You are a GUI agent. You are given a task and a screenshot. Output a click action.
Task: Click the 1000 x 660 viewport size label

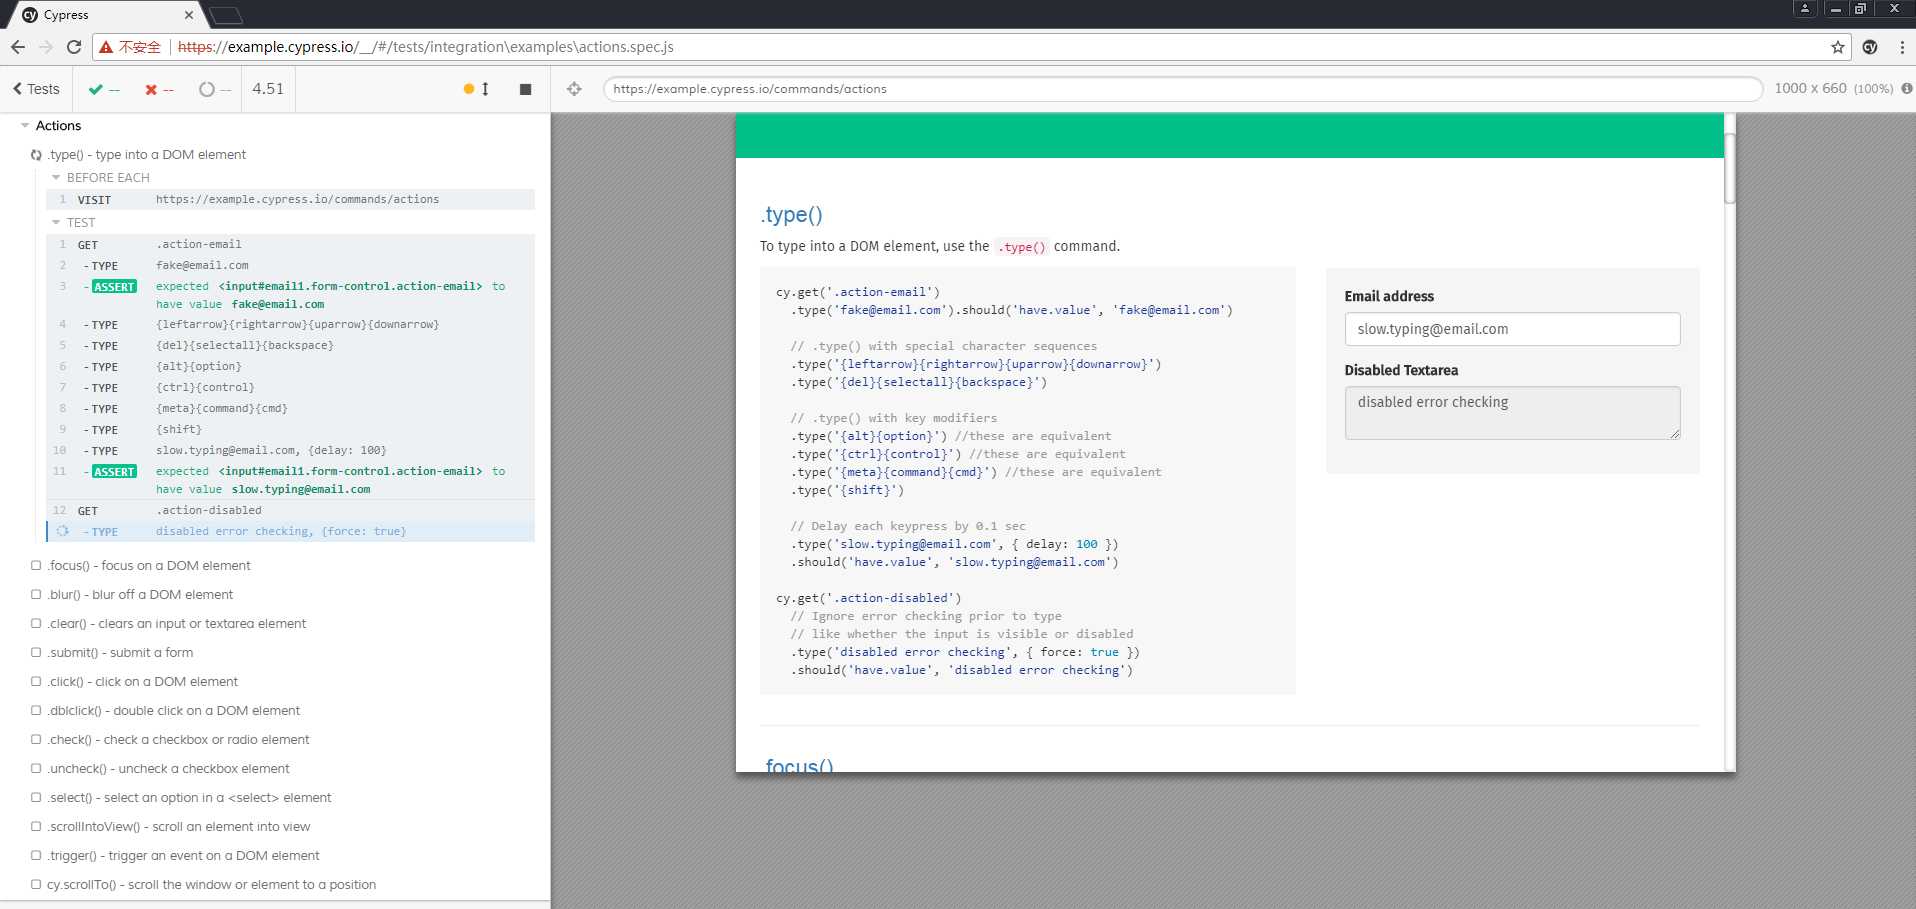tap(1810, 88)
